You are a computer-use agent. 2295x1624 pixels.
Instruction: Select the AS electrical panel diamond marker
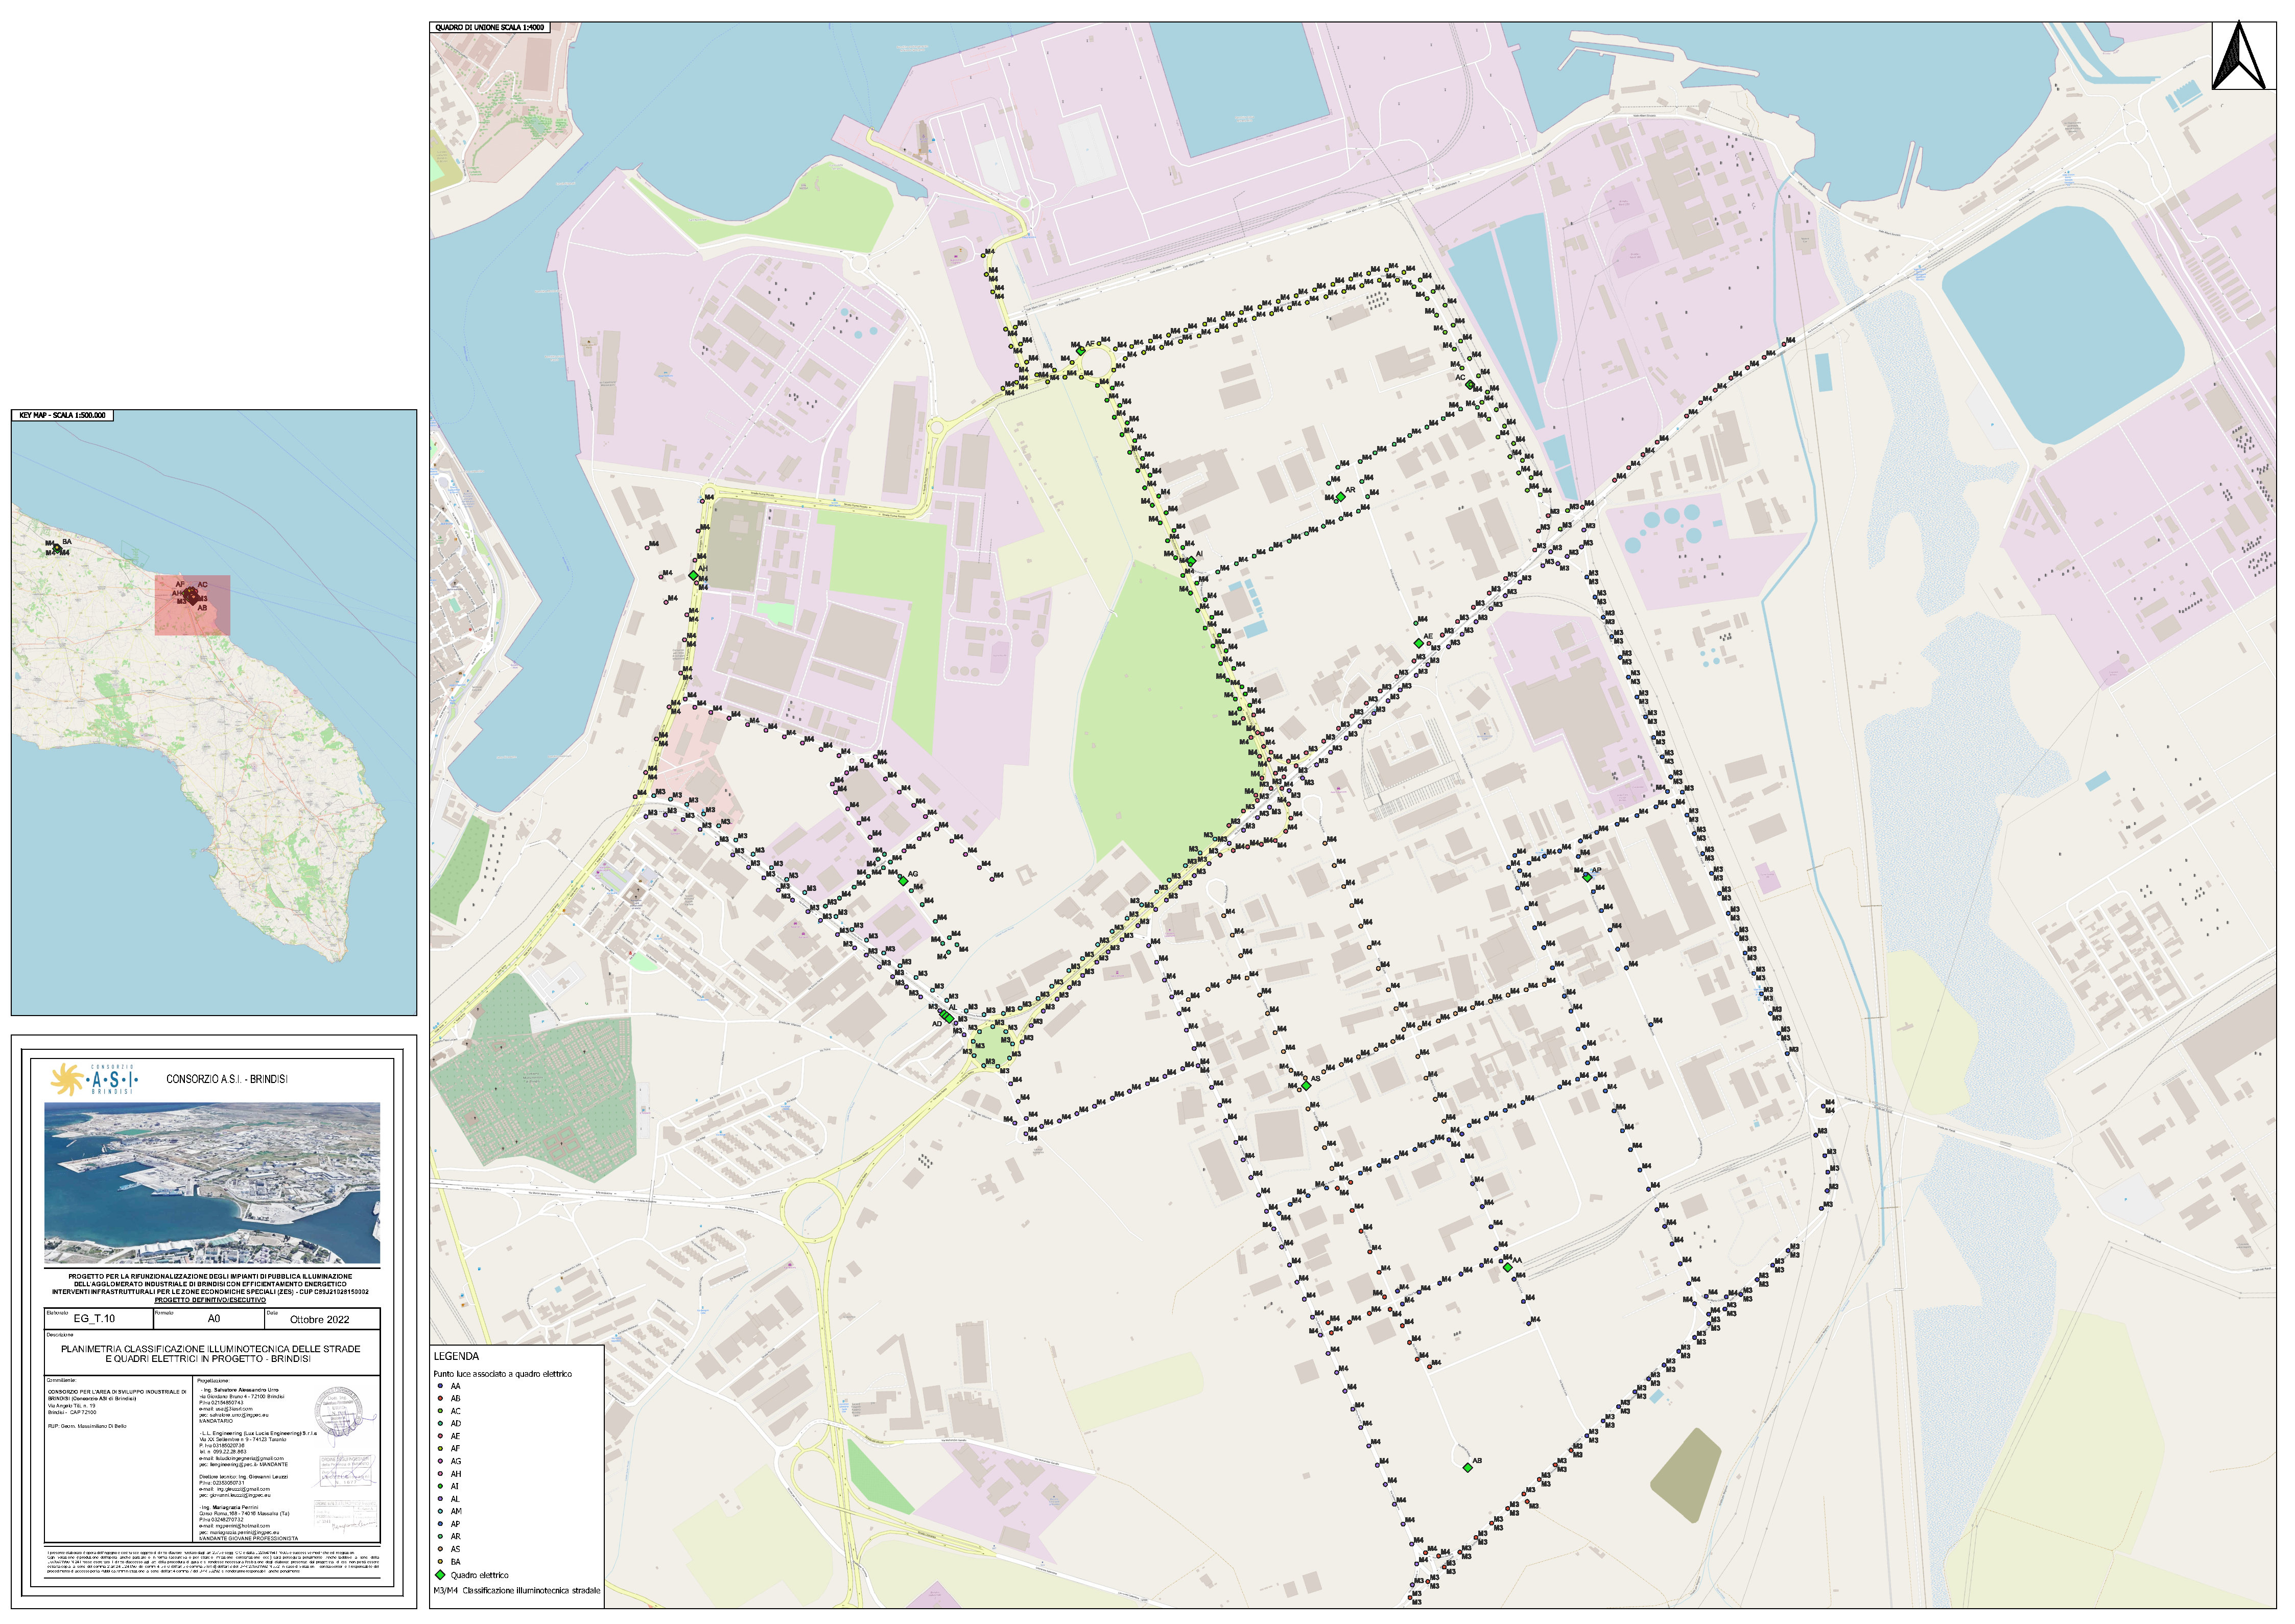[1307, 1086]
